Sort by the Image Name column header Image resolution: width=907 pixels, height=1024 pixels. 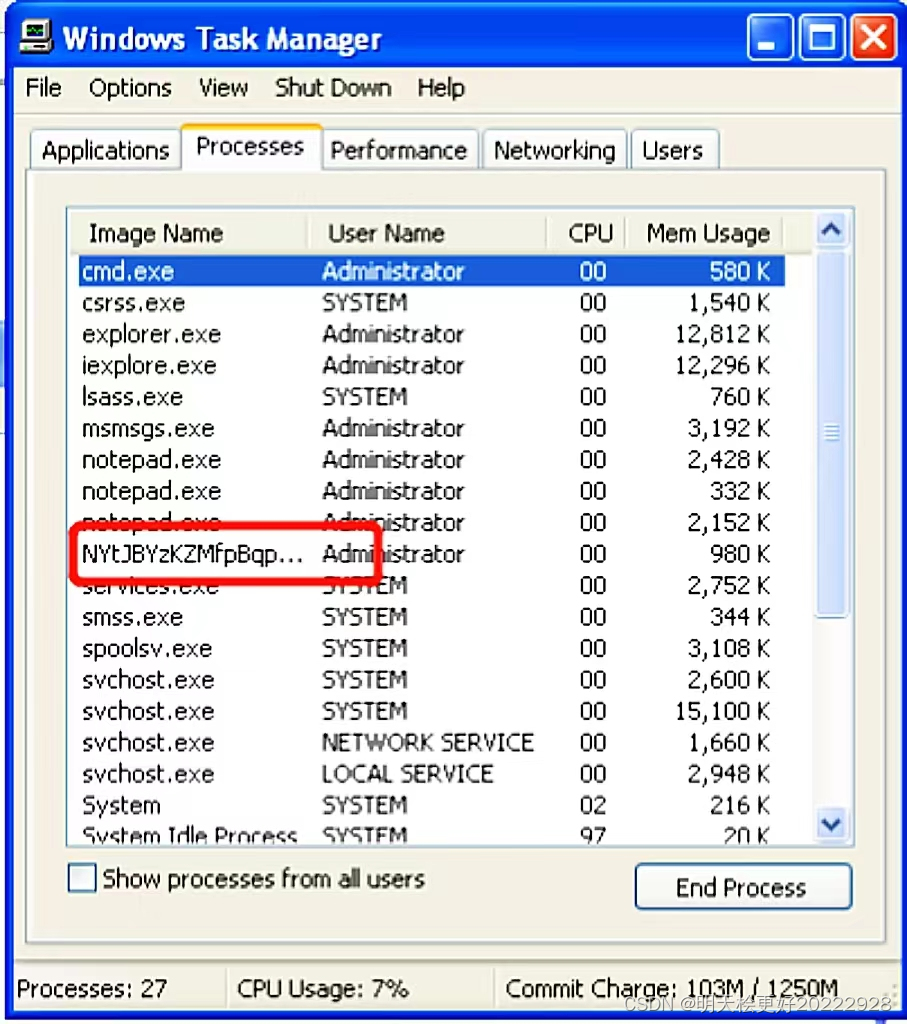coord(188,232)
